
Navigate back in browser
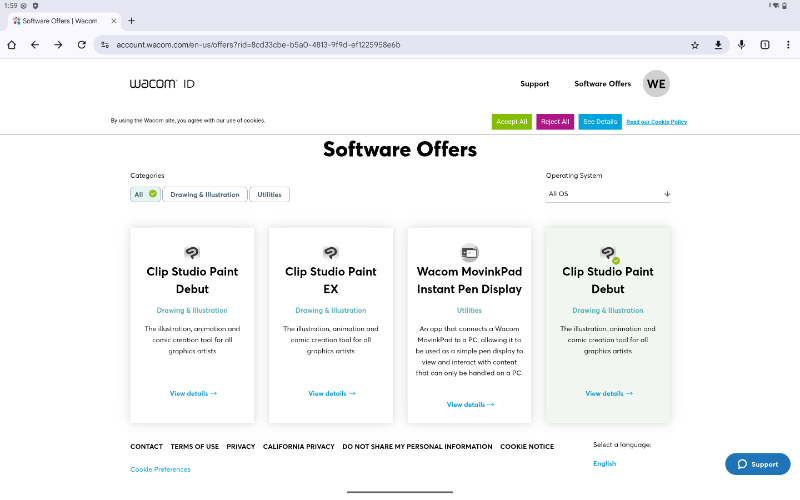(35, 45)
